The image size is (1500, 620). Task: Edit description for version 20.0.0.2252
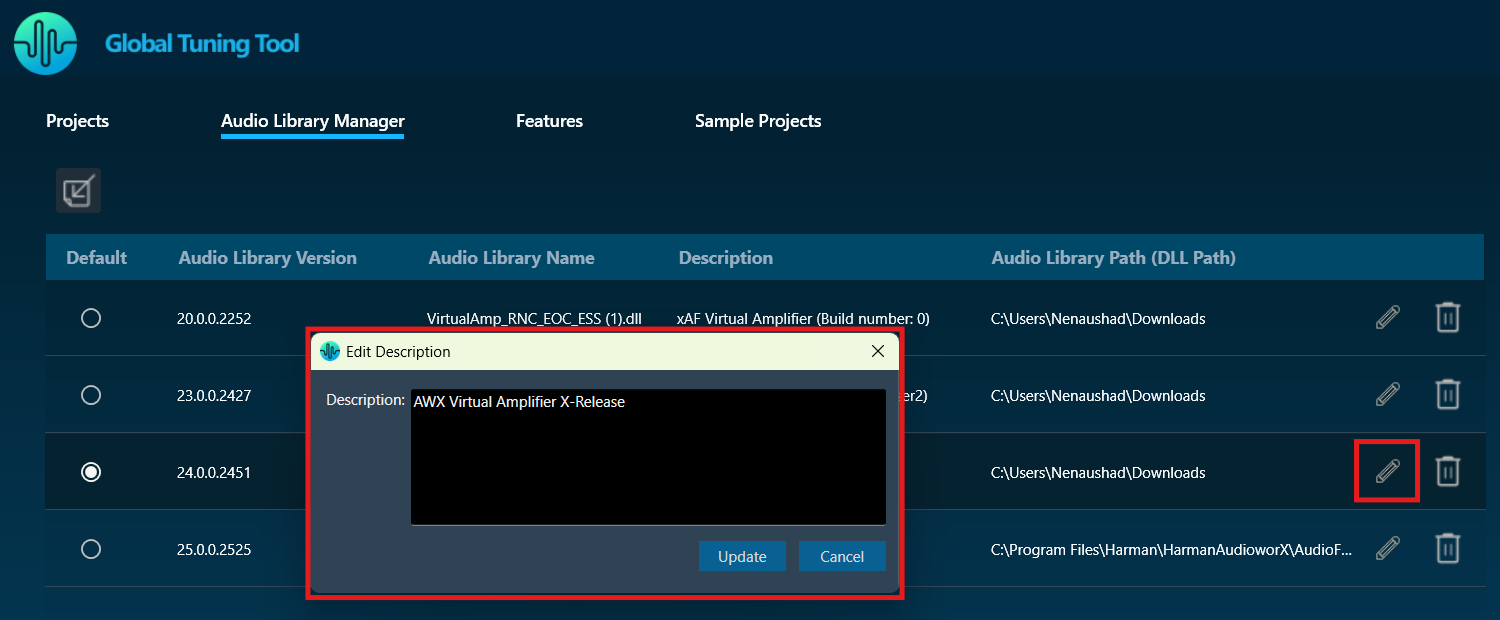click(x=1387, y=318)
